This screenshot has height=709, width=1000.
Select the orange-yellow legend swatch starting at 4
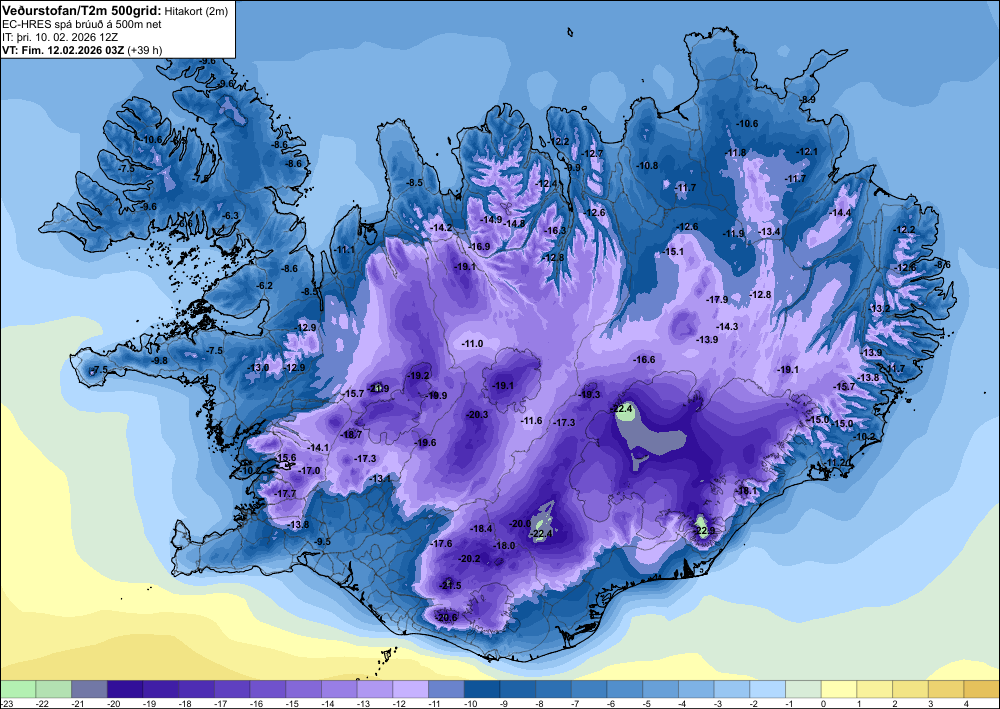tap(982, 689)
